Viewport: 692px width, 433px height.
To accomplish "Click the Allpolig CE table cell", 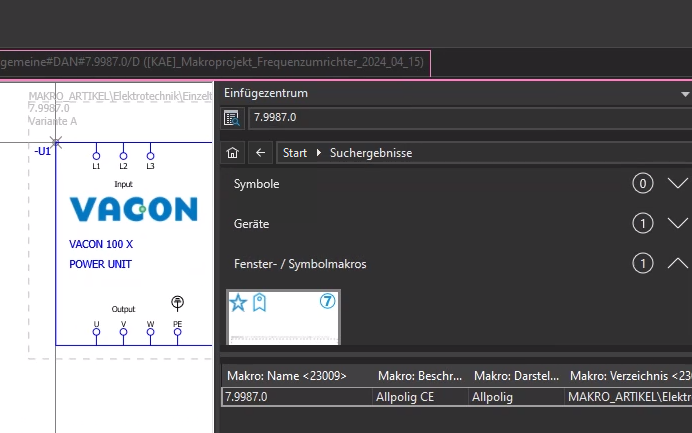I will (420, 397).
